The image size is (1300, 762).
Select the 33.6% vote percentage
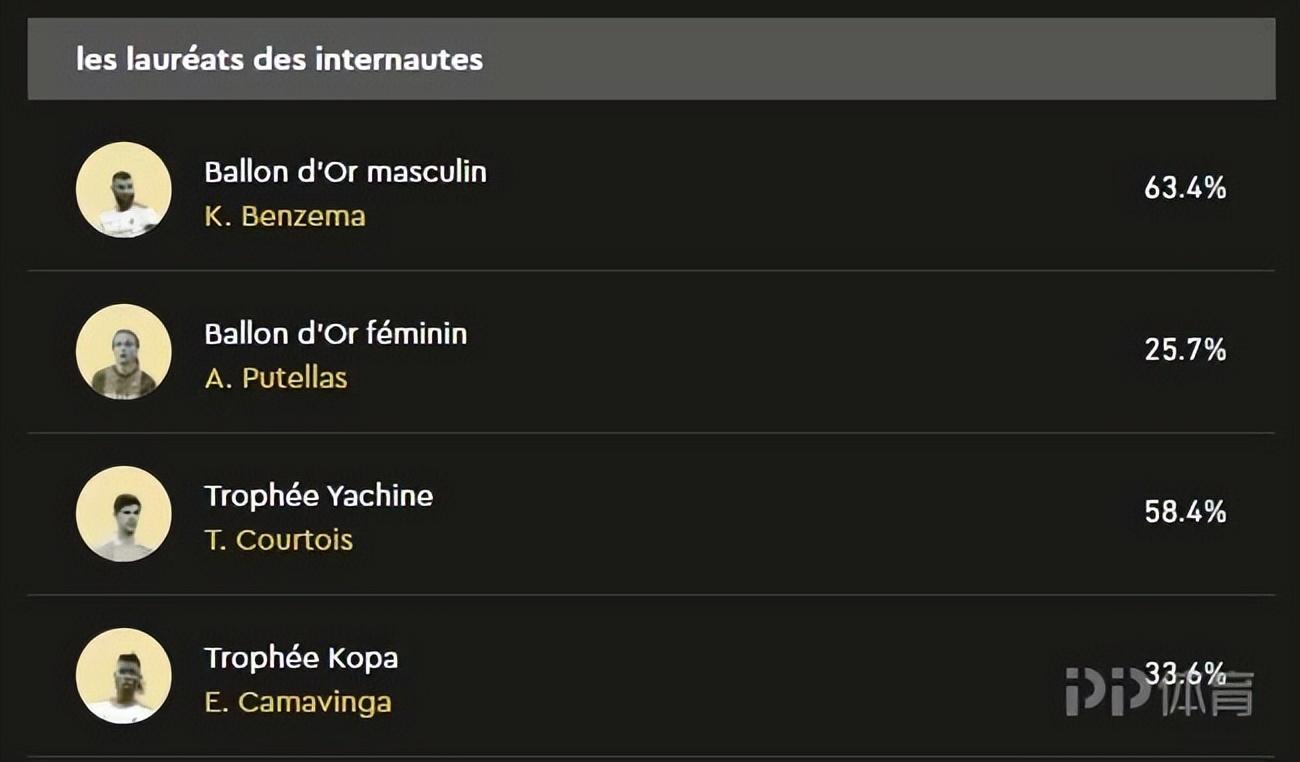pos(1185,672)
